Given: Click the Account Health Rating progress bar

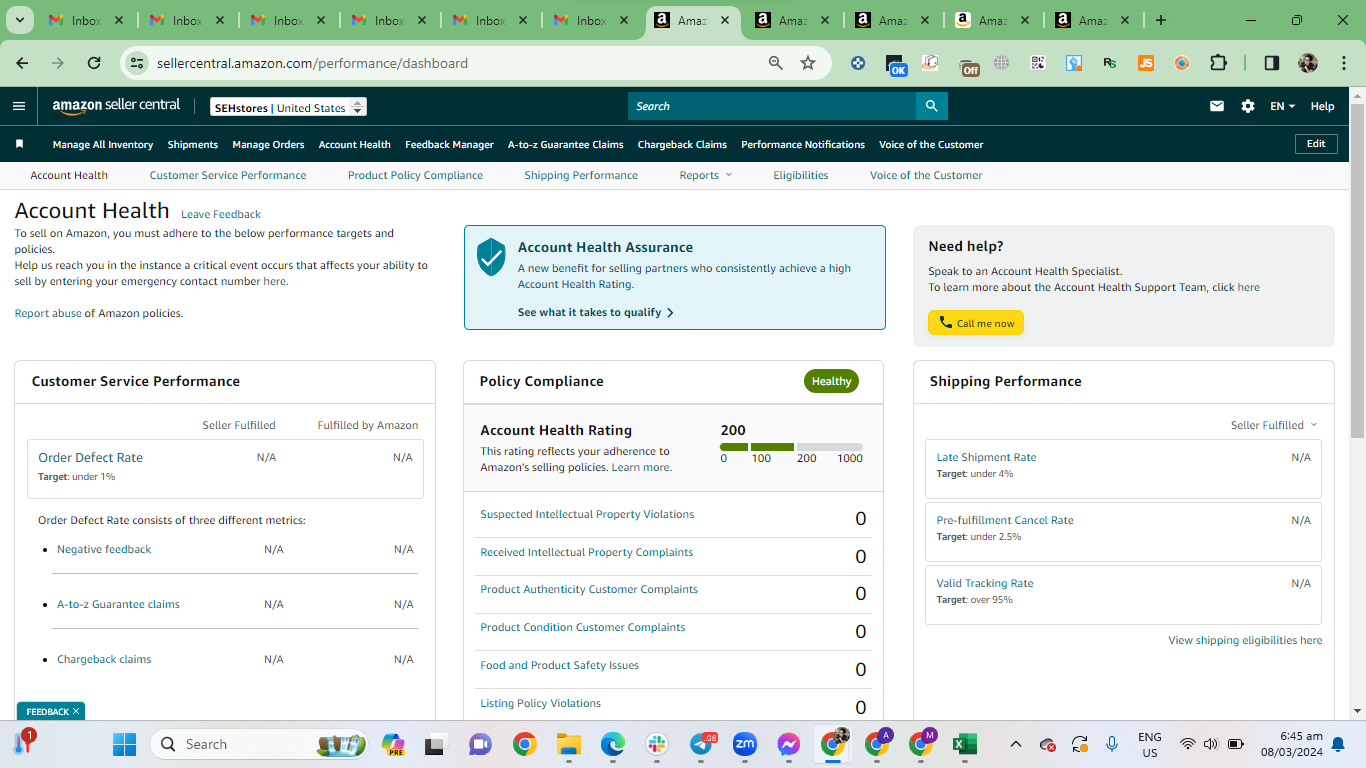Looking at the screenshot, I should (x=791, y=447).
